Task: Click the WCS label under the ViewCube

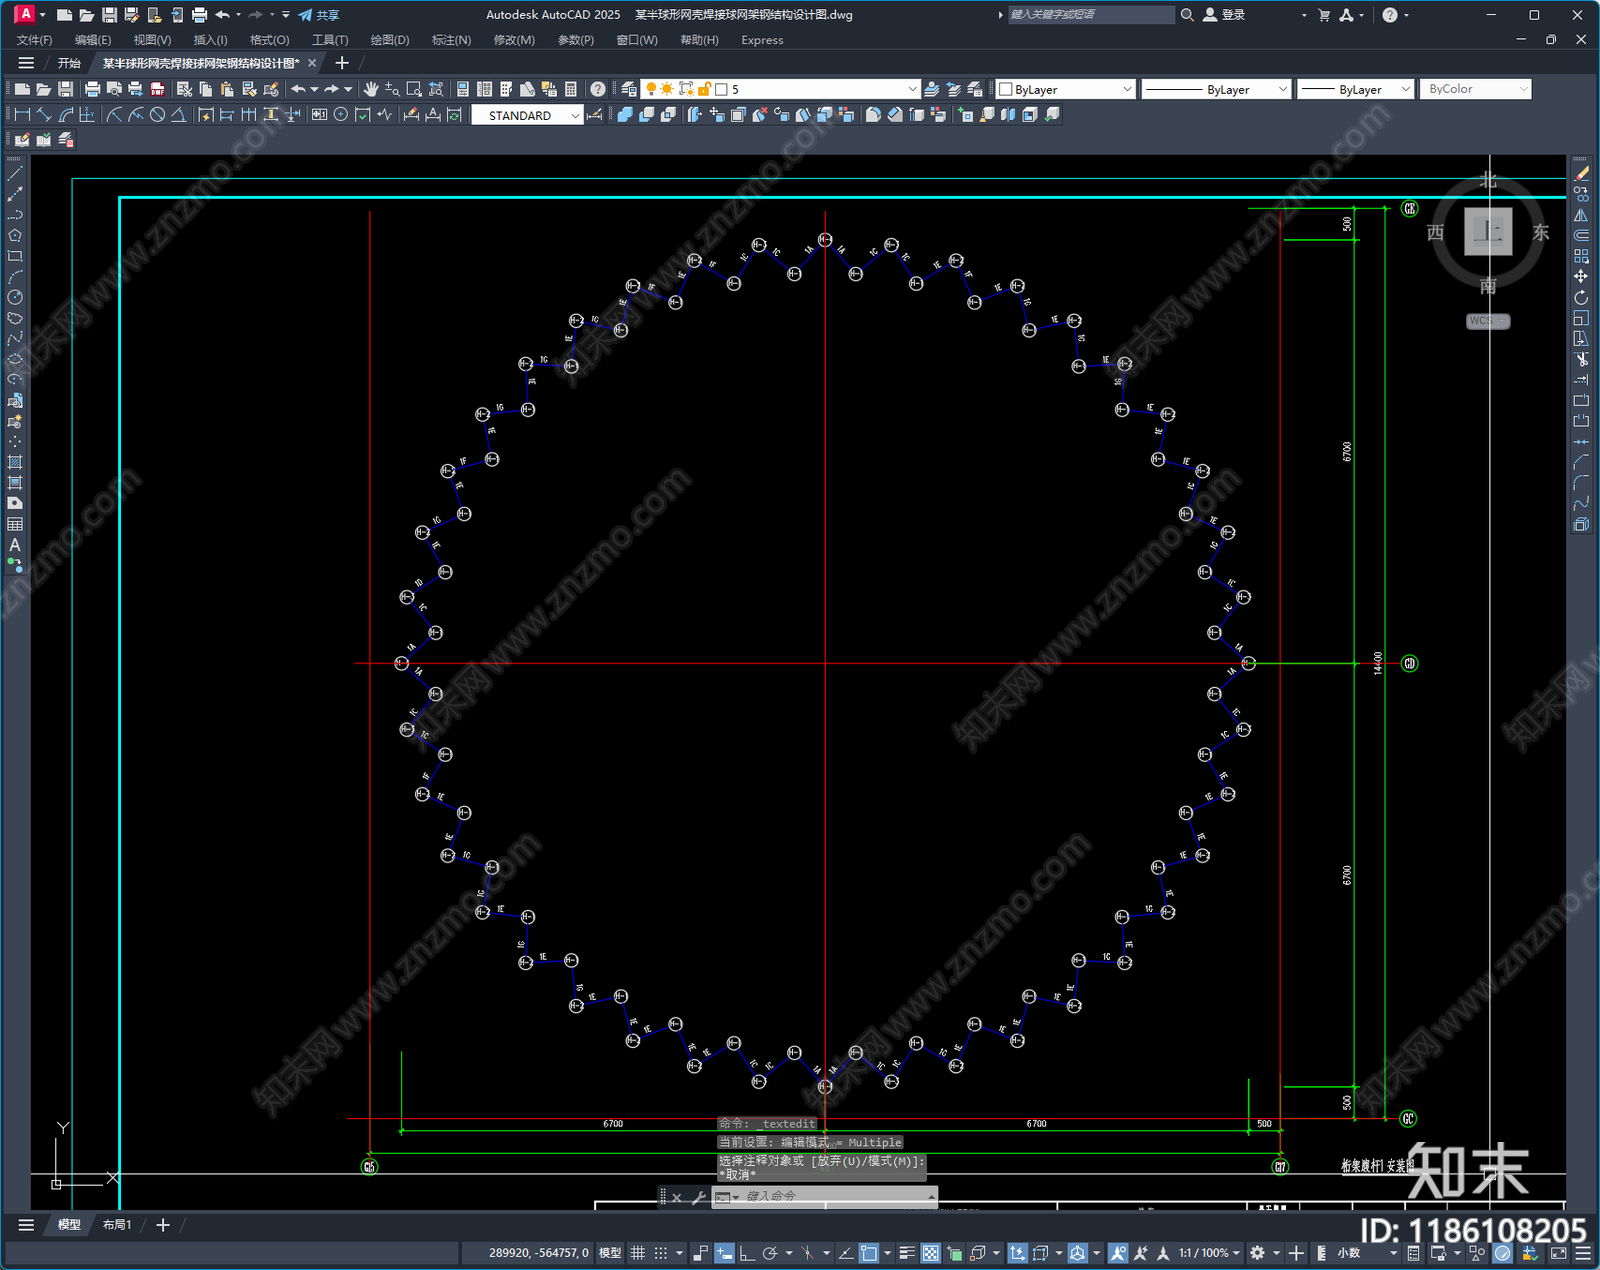Action: (x=1487, y=321)
